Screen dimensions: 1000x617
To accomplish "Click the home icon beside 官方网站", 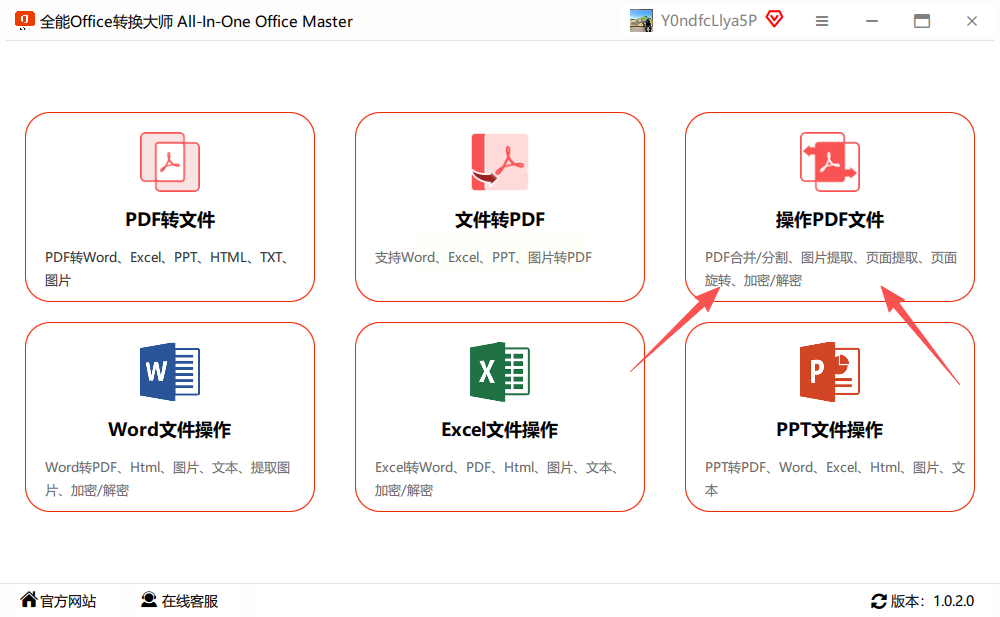I will tap(29, 599).
